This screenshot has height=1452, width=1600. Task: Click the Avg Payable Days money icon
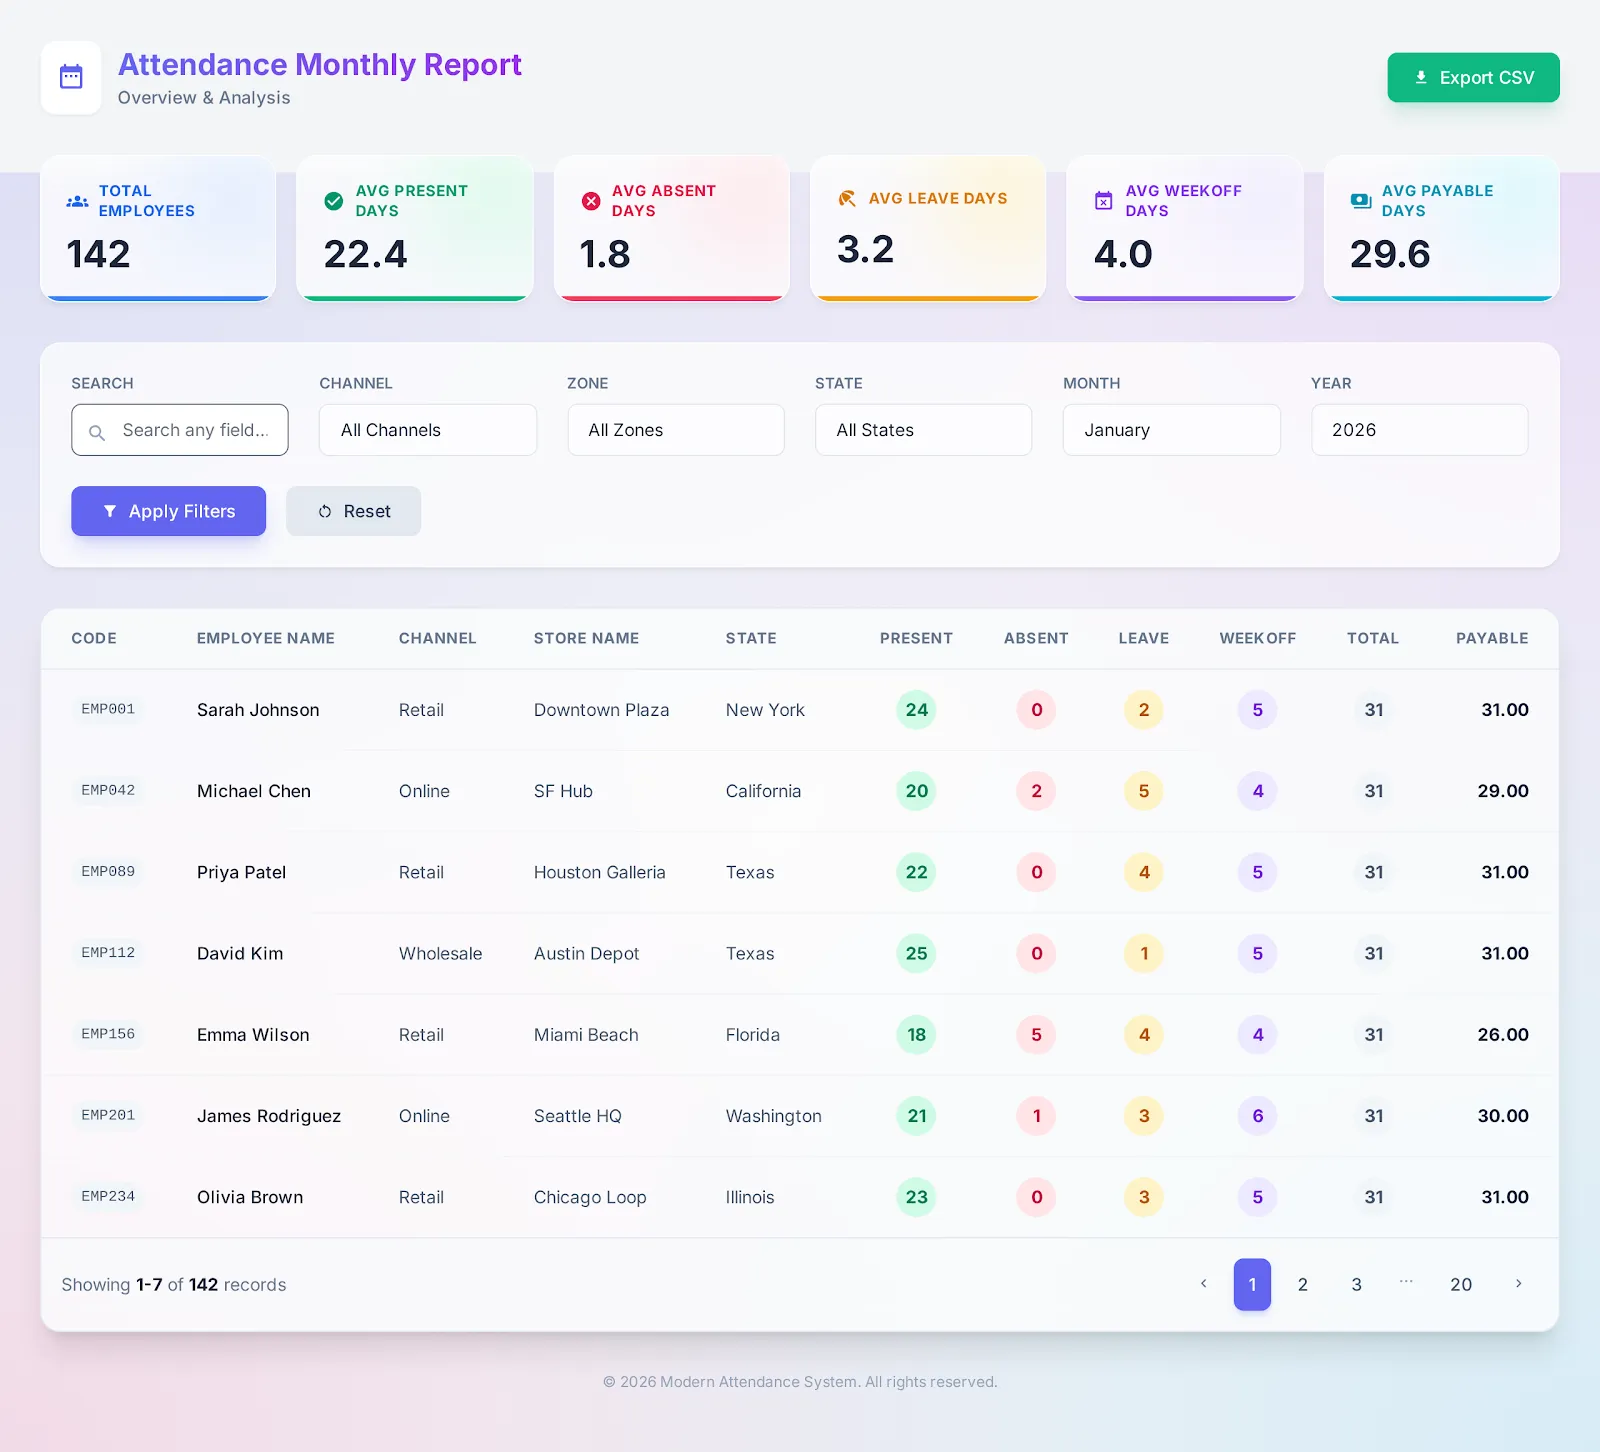coord(1361,201)
